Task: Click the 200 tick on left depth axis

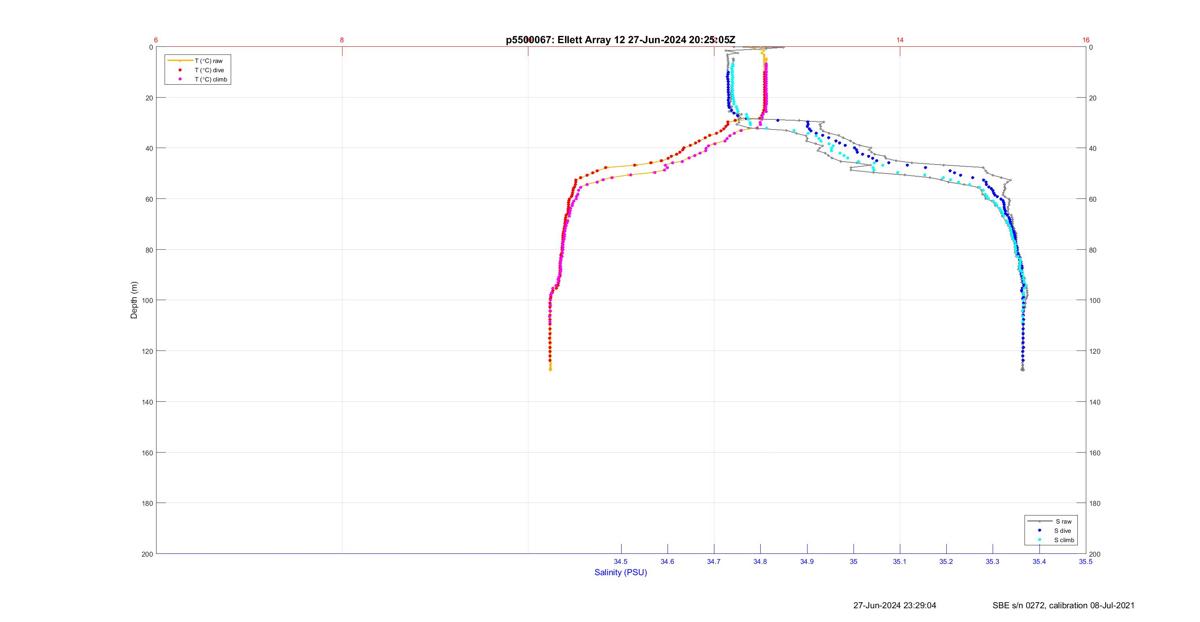Action: (147, 553)
